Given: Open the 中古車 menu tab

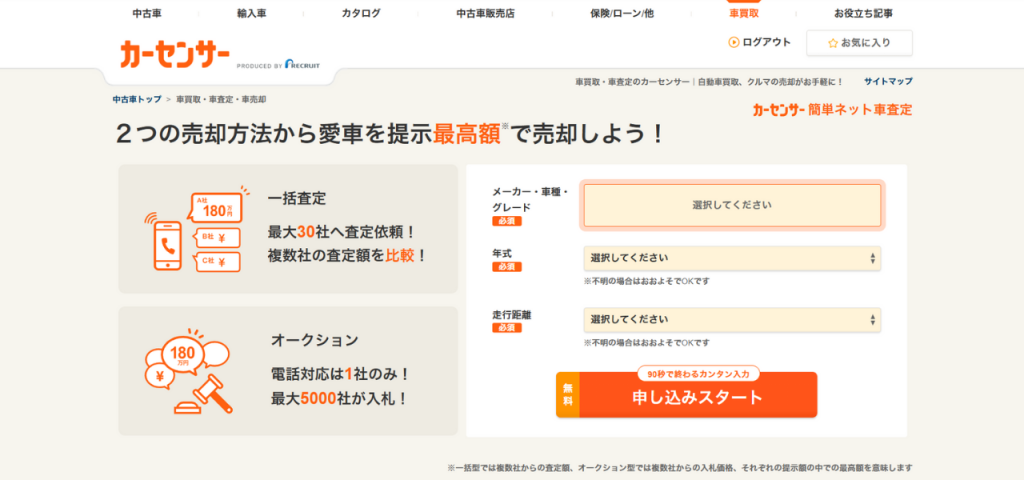Looking at the screenshot, I should click(148, 13).
